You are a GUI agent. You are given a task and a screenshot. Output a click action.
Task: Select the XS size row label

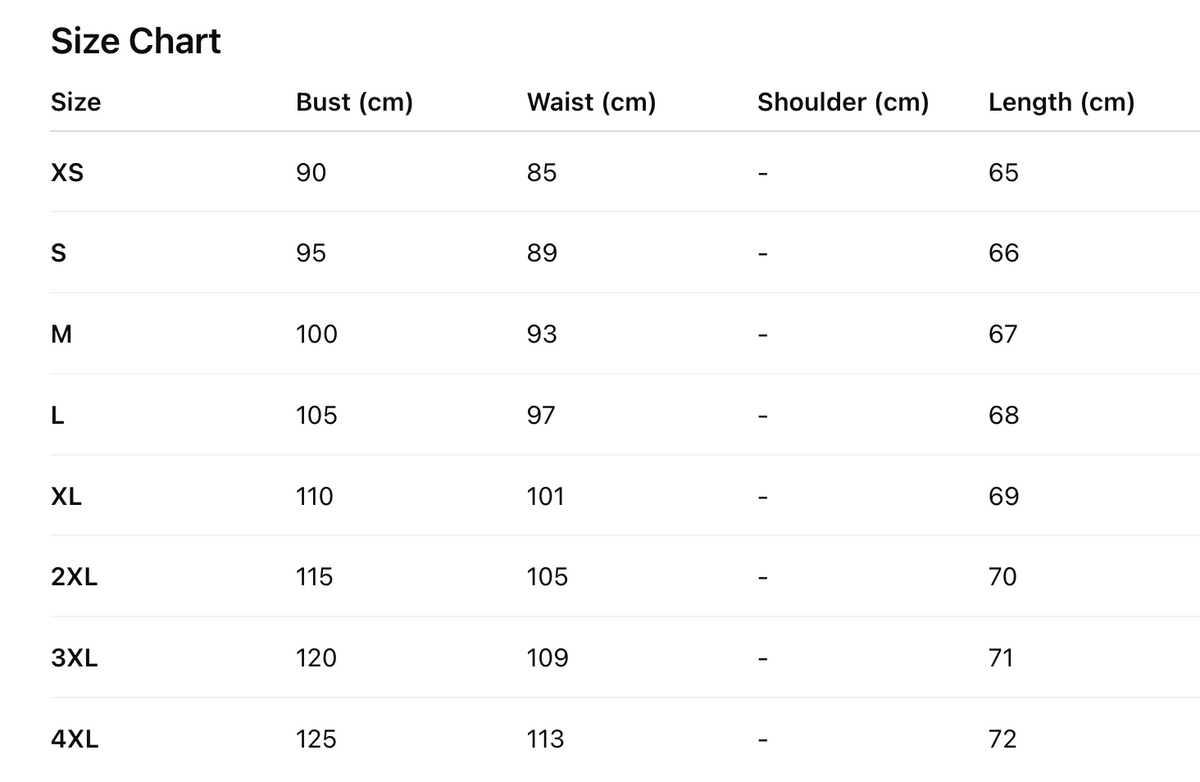click(67, 173)
